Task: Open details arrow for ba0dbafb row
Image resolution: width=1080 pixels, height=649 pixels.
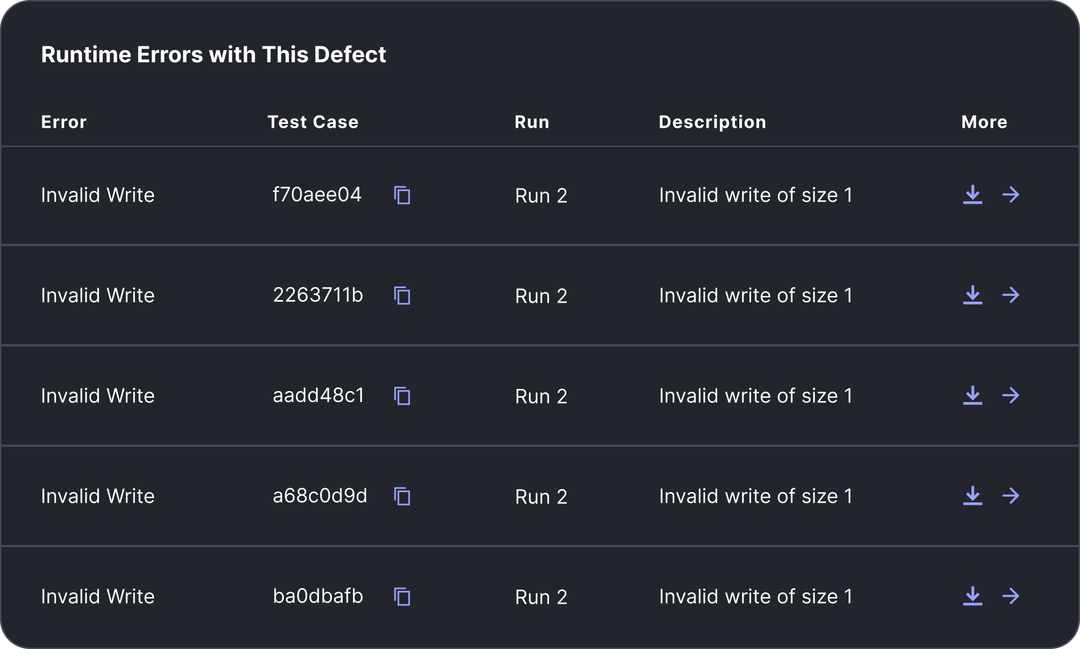Action: pos(1010,596)
